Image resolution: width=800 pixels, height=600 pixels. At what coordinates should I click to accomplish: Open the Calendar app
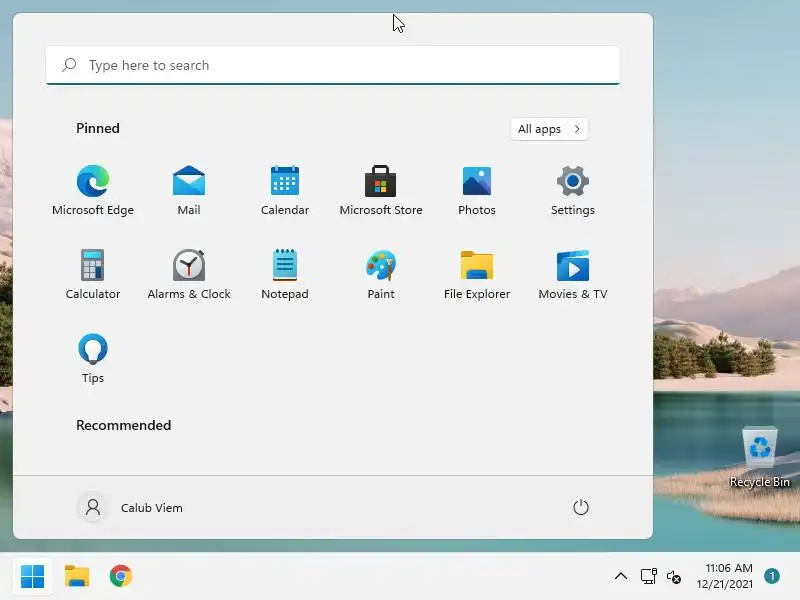(285, 190)
